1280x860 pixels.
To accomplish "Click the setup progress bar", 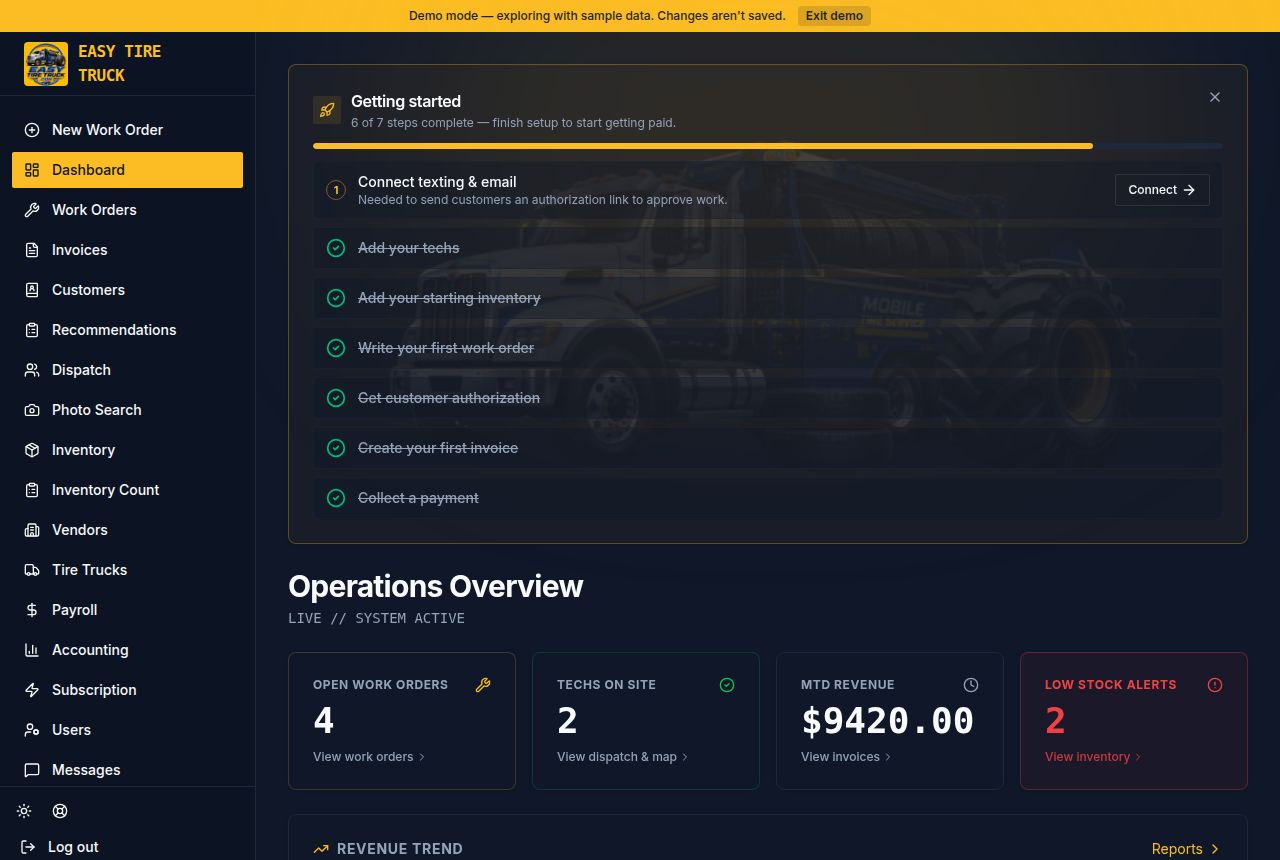I will click(767, 146).
